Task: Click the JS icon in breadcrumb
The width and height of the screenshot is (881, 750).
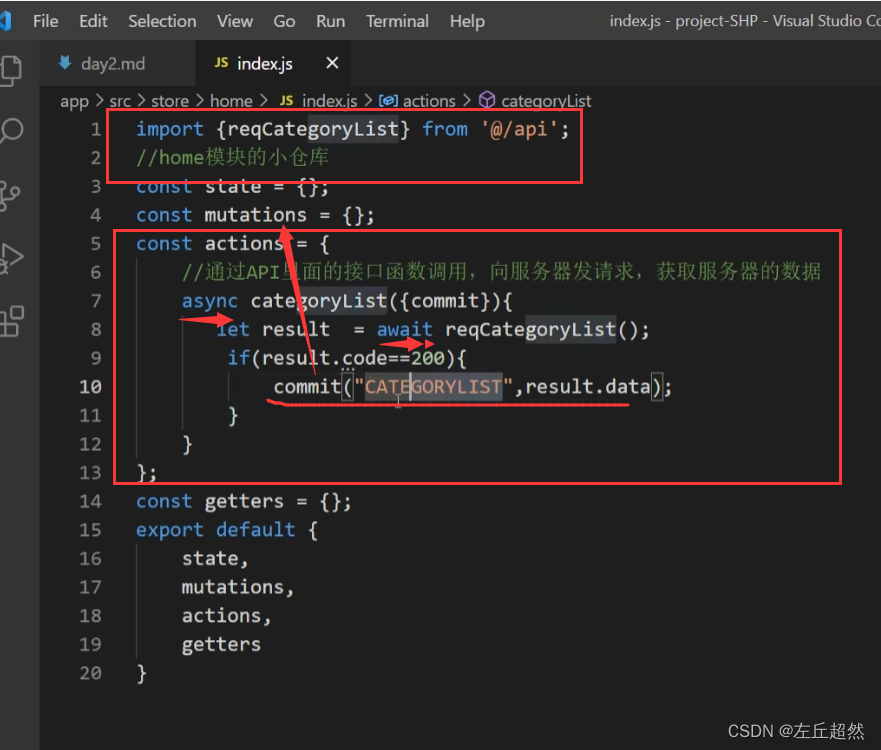Action: tap(287, 101)
